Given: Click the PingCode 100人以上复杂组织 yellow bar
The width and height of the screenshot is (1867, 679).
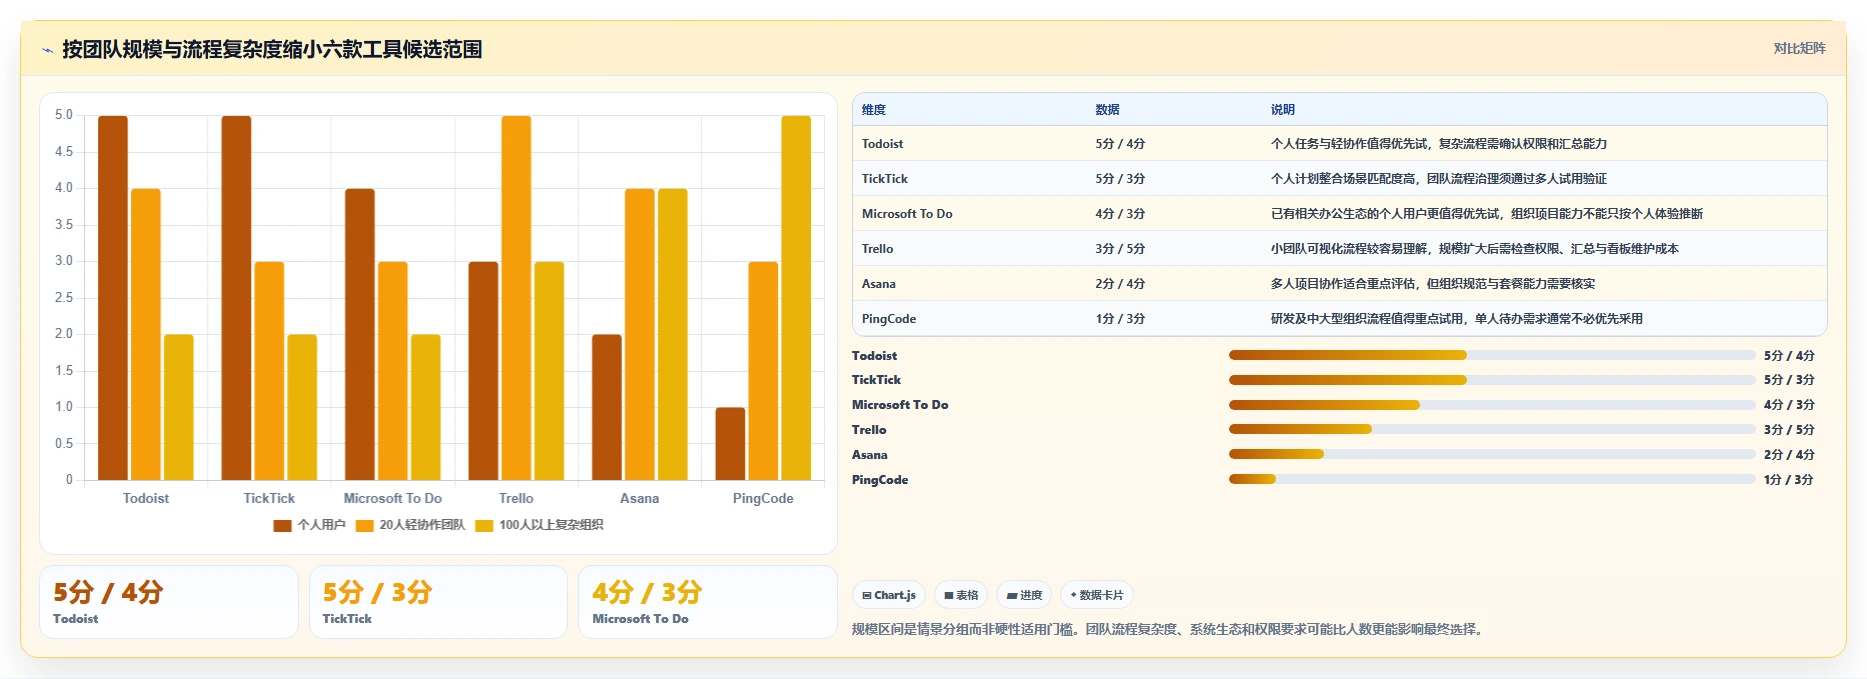Looking at the screenshot, I should (x=796, y=298).
